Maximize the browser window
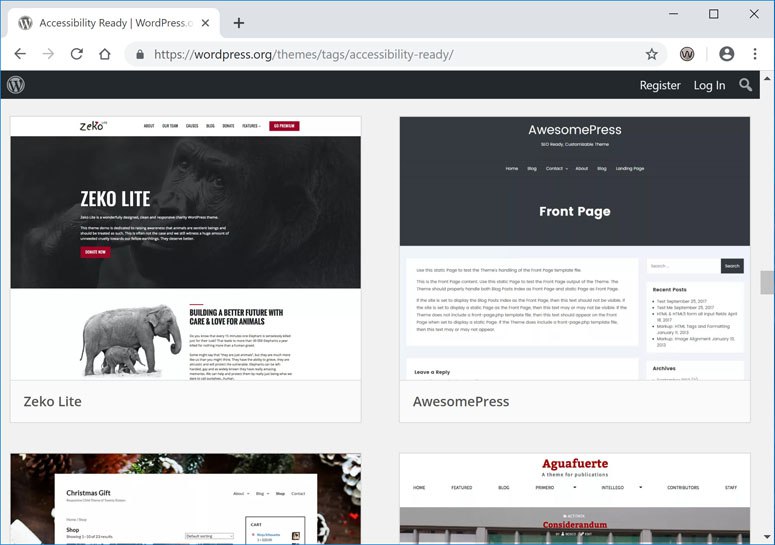The image size is (775, 545). (x=713, y=14)
